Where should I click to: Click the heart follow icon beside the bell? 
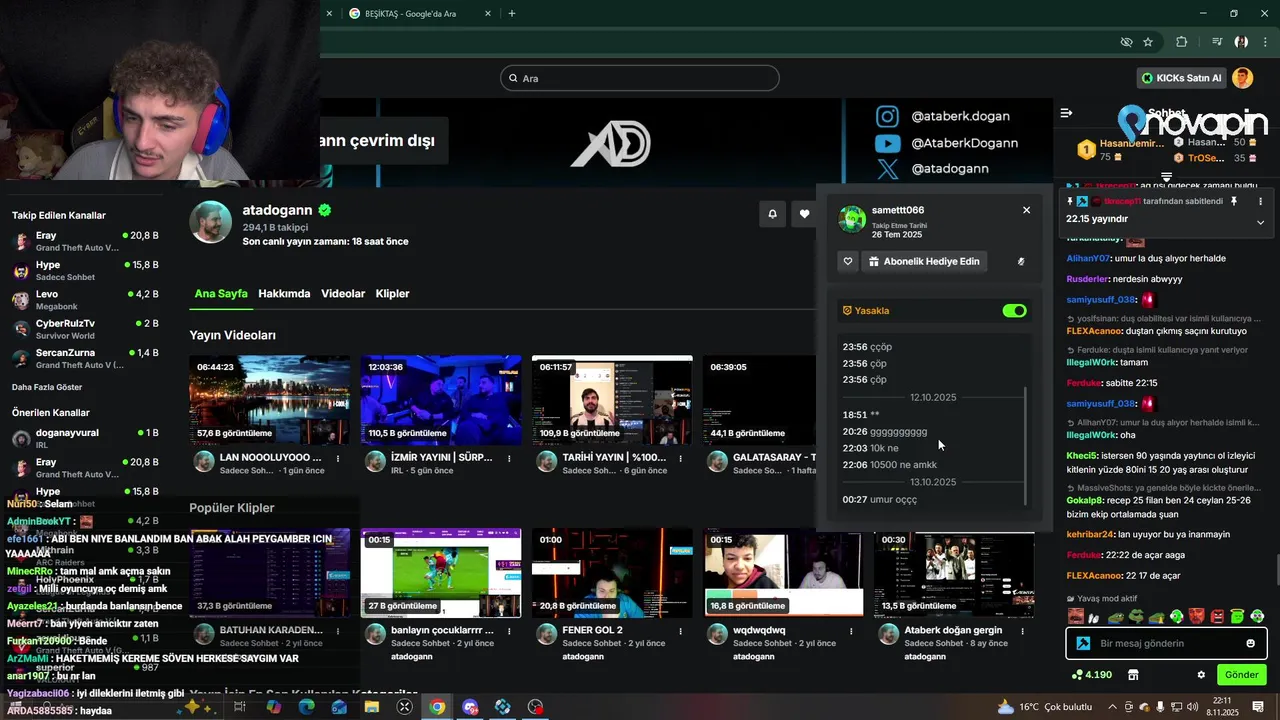tap(804, 214)
